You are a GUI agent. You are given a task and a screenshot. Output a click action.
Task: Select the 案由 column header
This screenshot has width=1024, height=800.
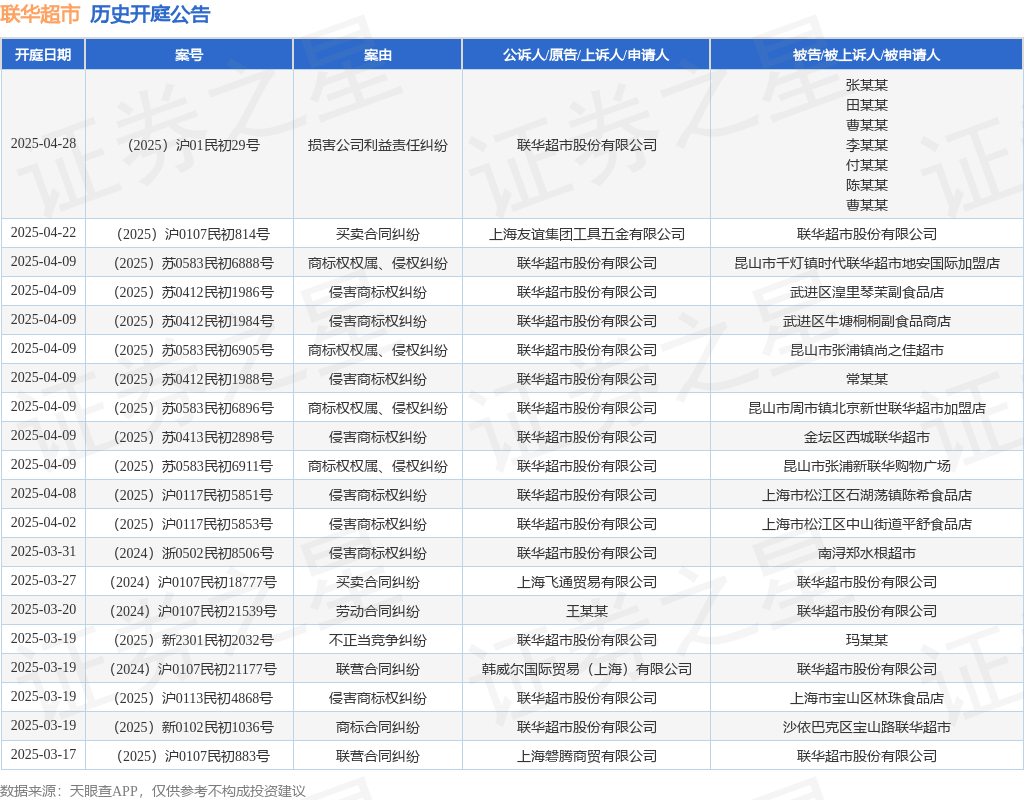point(377,55)
